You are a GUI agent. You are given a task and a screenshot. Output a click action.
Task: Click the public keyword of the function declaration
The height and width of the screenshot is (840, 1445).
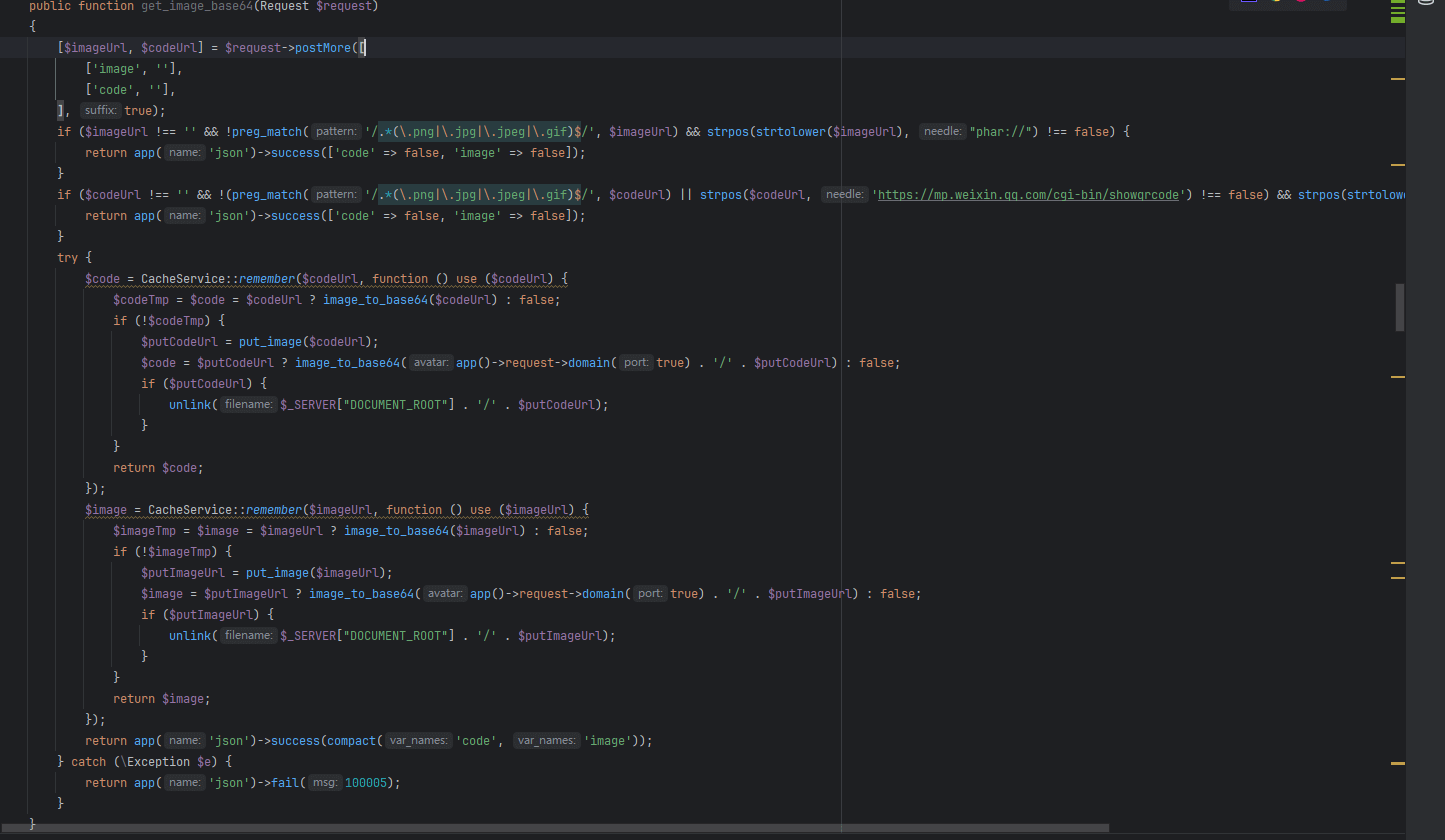pos(50,6)
